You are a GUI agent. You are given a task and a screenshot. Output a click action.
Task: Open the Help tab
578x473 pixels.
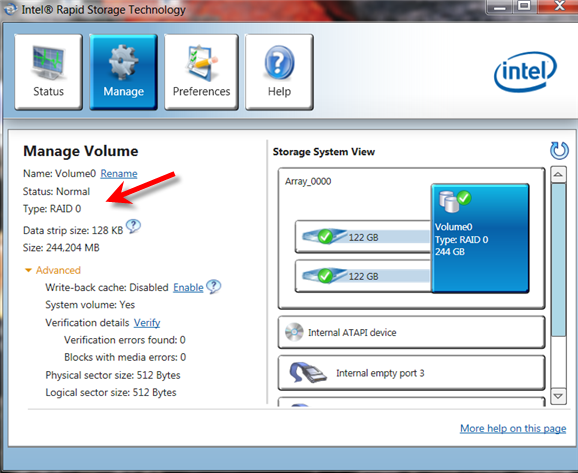tap(279, 72)
